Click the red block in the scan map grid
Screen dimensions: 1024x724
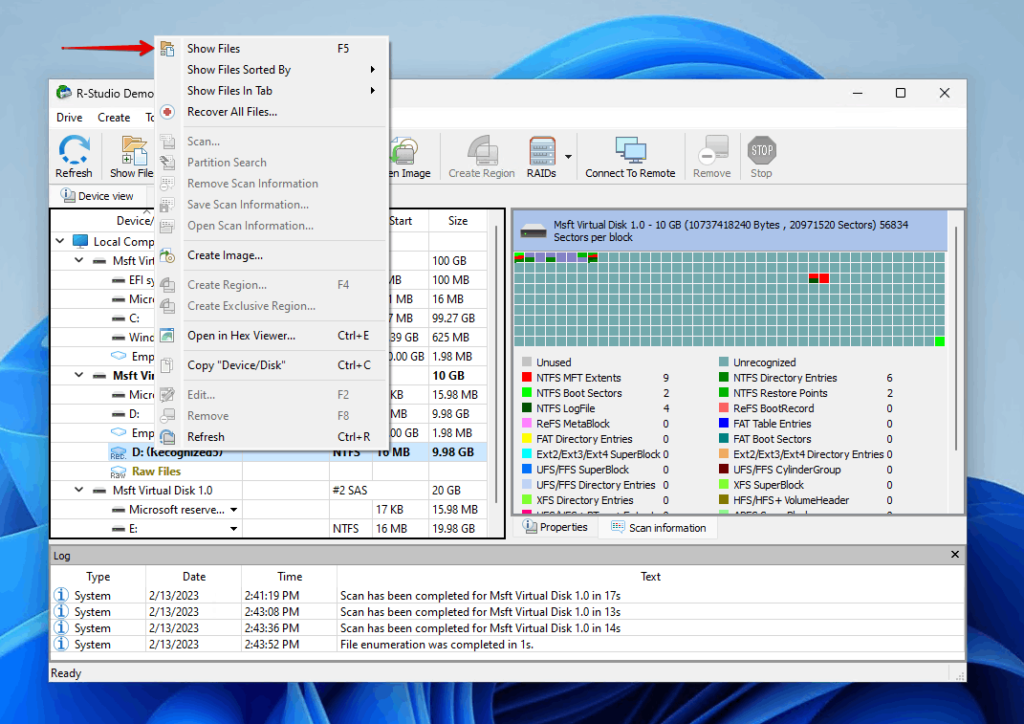825,279
